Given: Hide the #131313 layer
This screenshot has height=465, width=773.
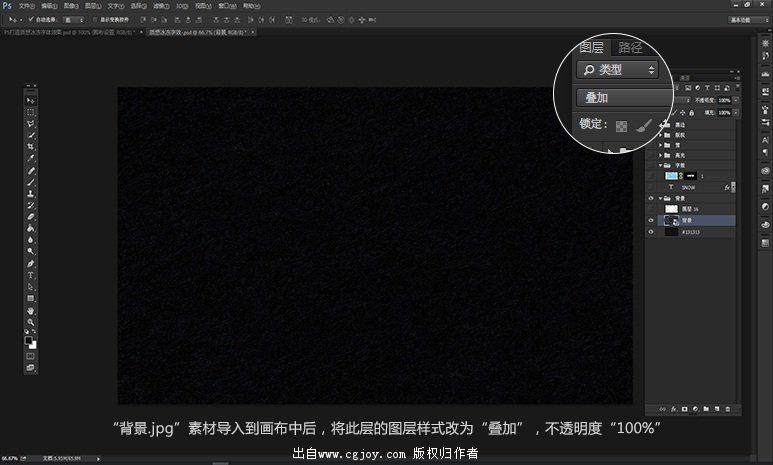Looking at the screenshot, I should click(x=651, y=232).
